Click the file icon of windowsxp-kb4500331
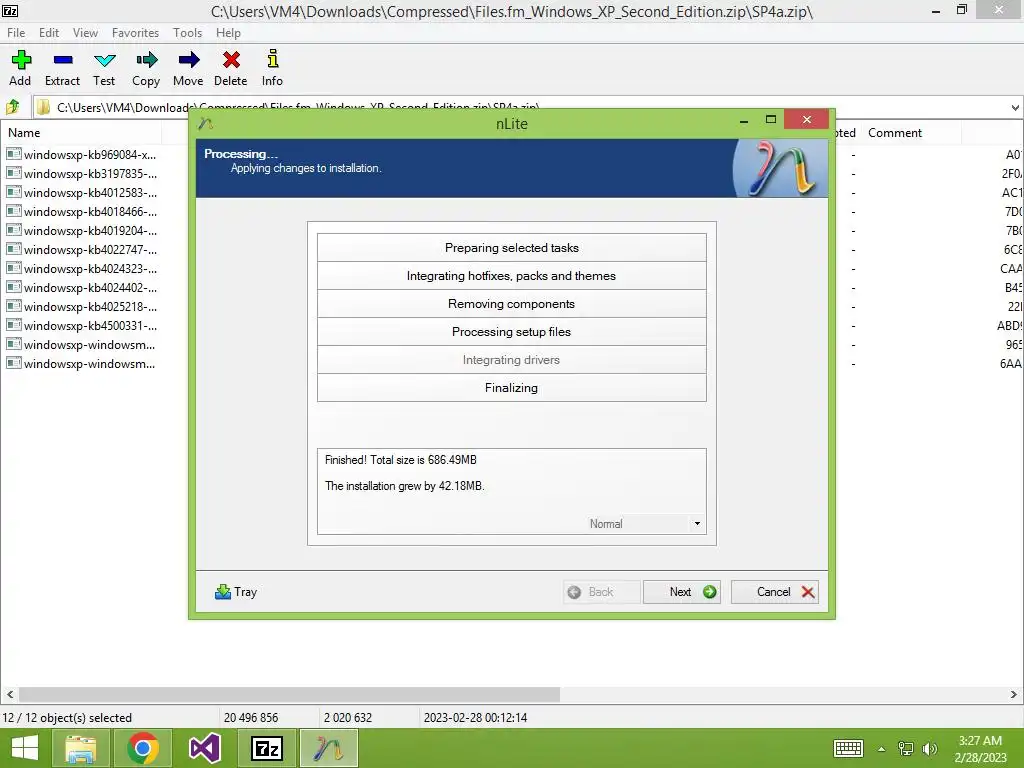This screenshot has width=1024, height=768. [14, 325]
